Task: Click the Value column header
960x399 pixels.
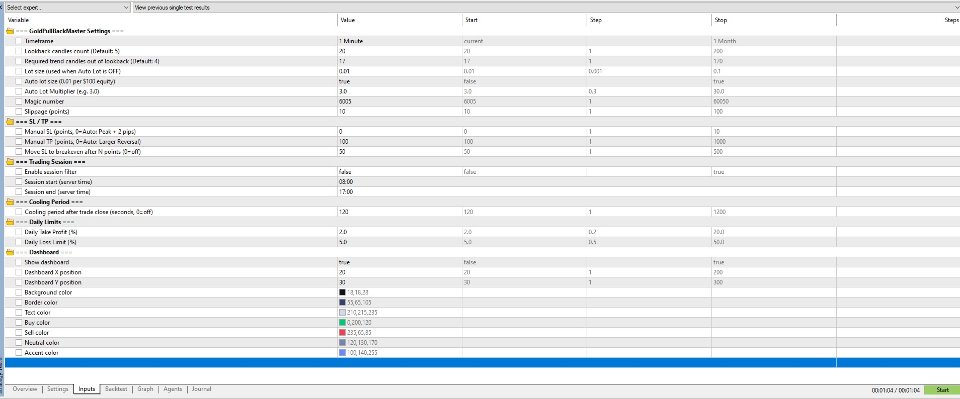Action: 399,20
